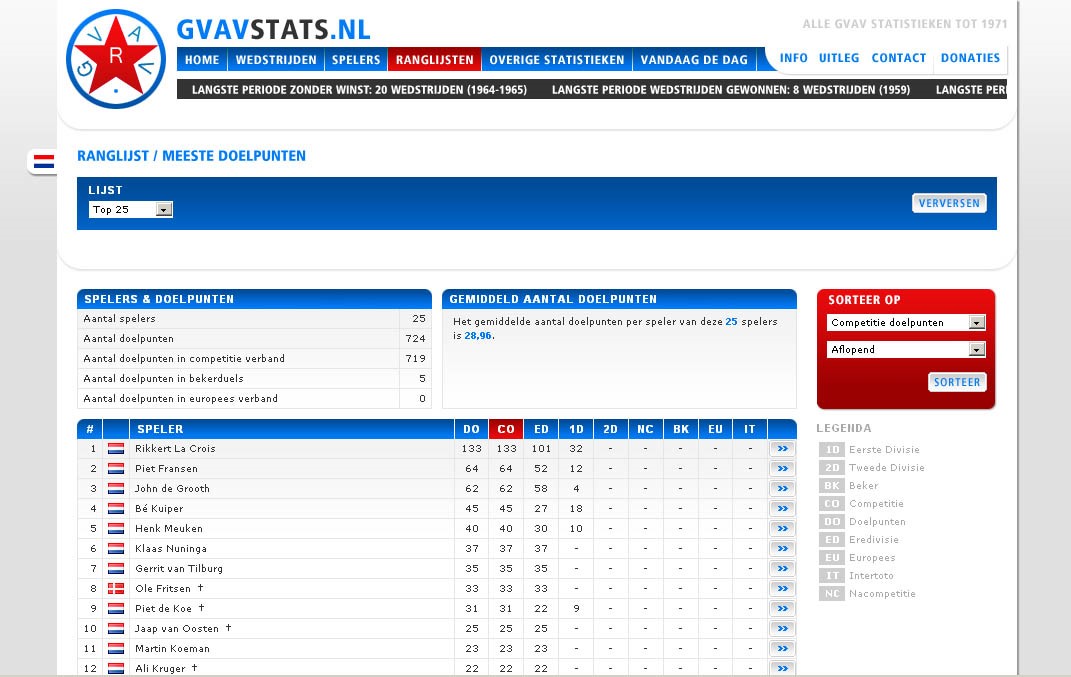Screen dimensions: 1071x677
Task: Go to the Wedstrijden menu
Action: point(276,60)
